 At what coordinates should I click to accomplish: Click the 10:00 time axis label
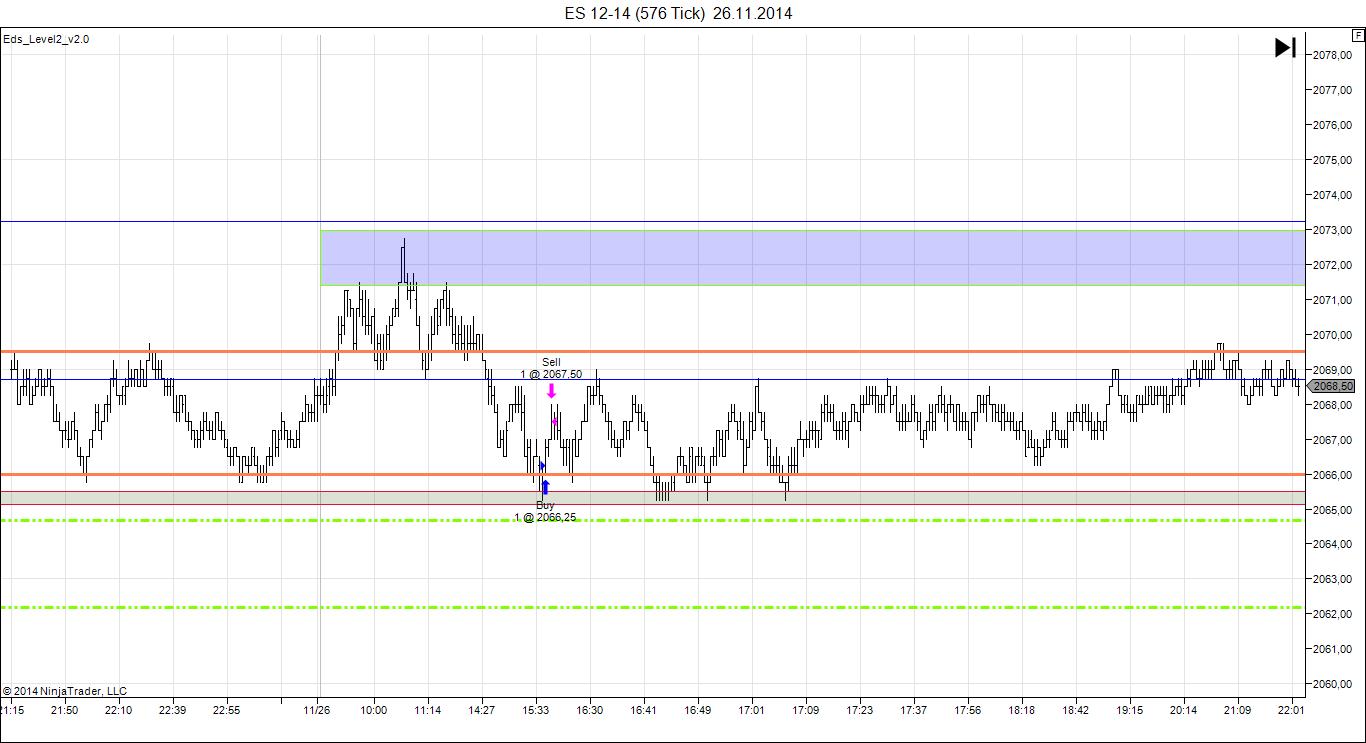(374, 710)
